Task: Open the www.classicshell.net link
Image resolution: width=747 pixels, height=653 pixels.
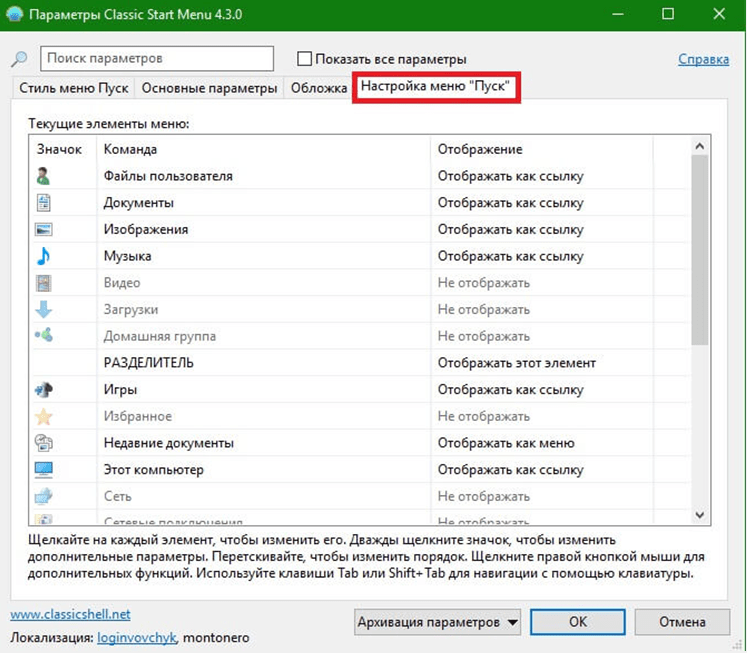Action: coord(70,614)
